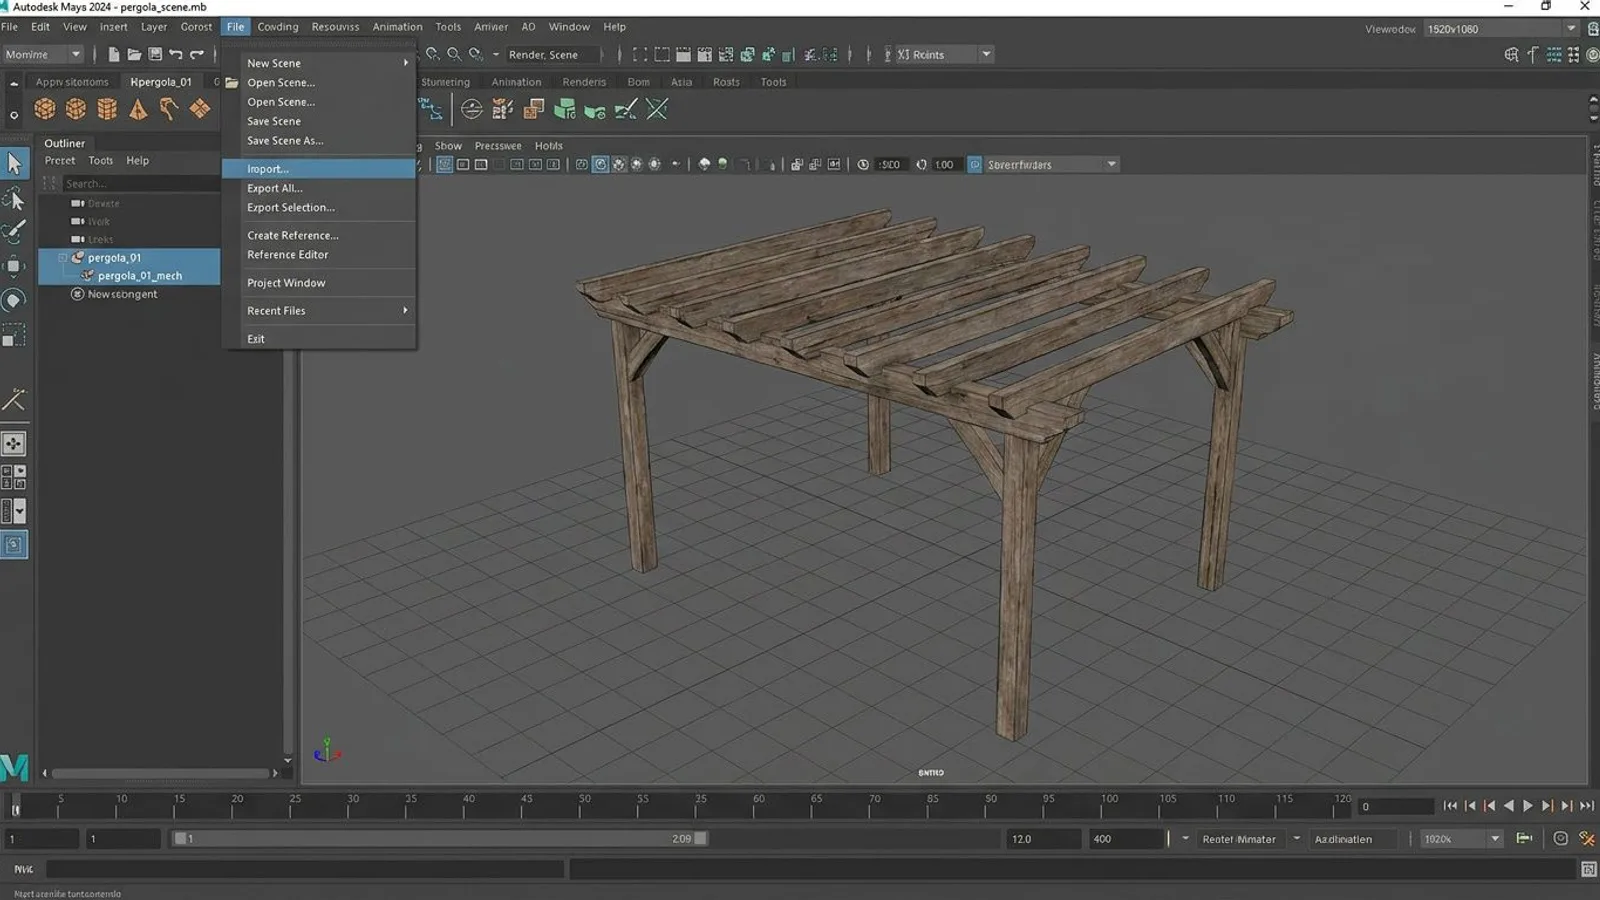1600x900 pixels.
Task: Jump to start of playback range
Action: coord(1450,806)
